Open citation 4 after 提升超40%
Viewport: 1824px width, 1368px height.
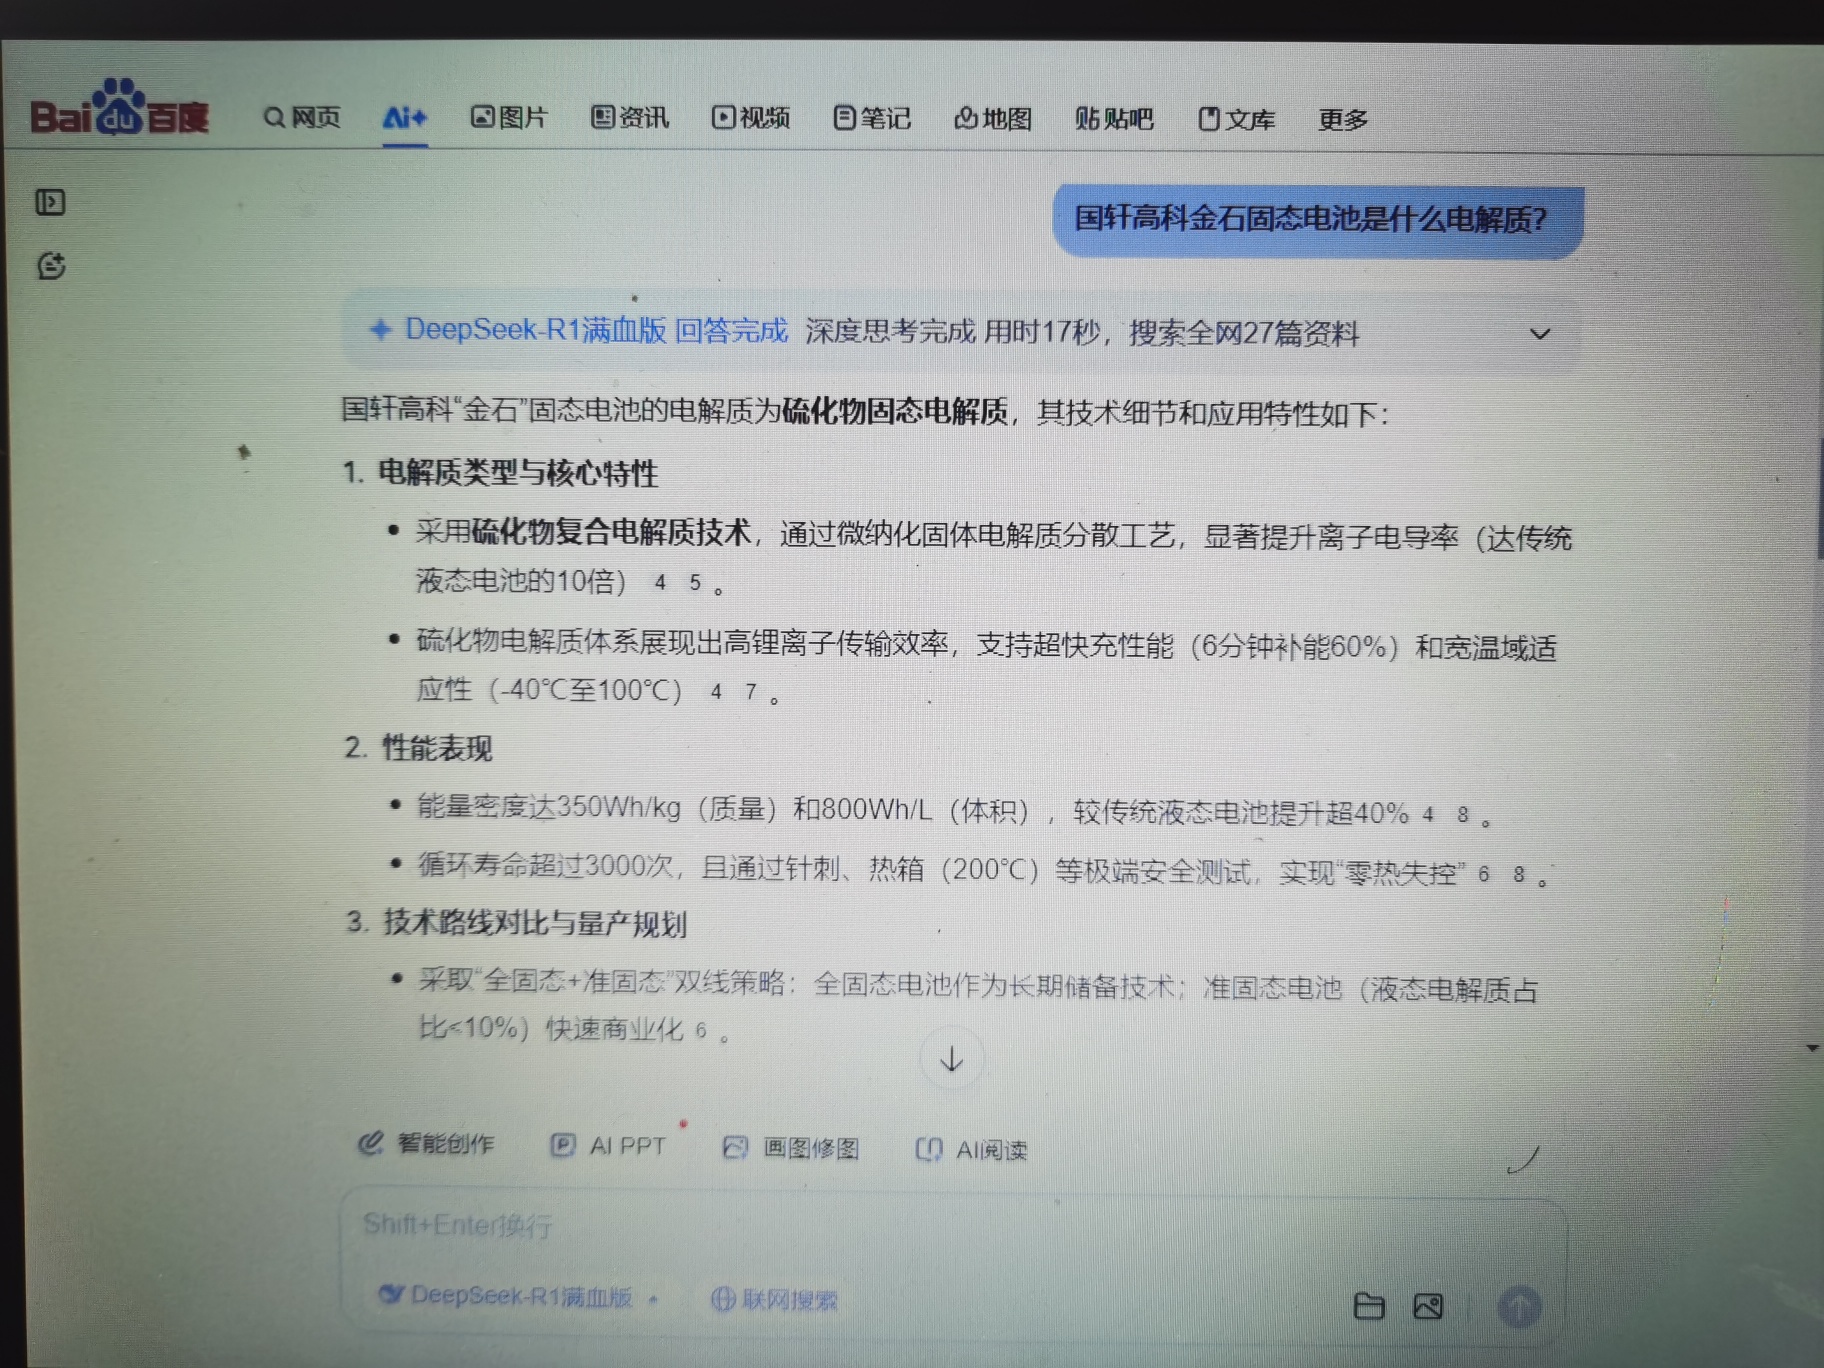coord(1428,814)
